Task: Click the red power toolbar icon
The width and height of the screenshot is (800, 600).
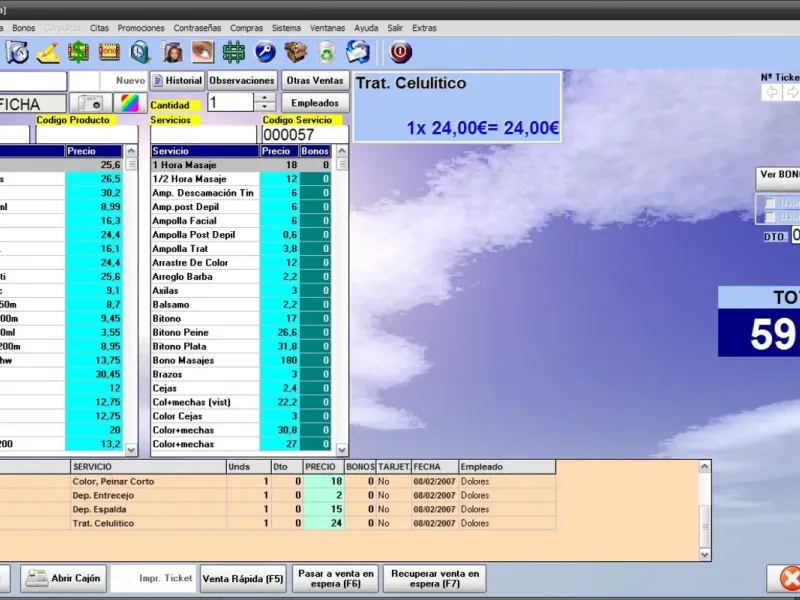Action: click(x=401, y=52)
